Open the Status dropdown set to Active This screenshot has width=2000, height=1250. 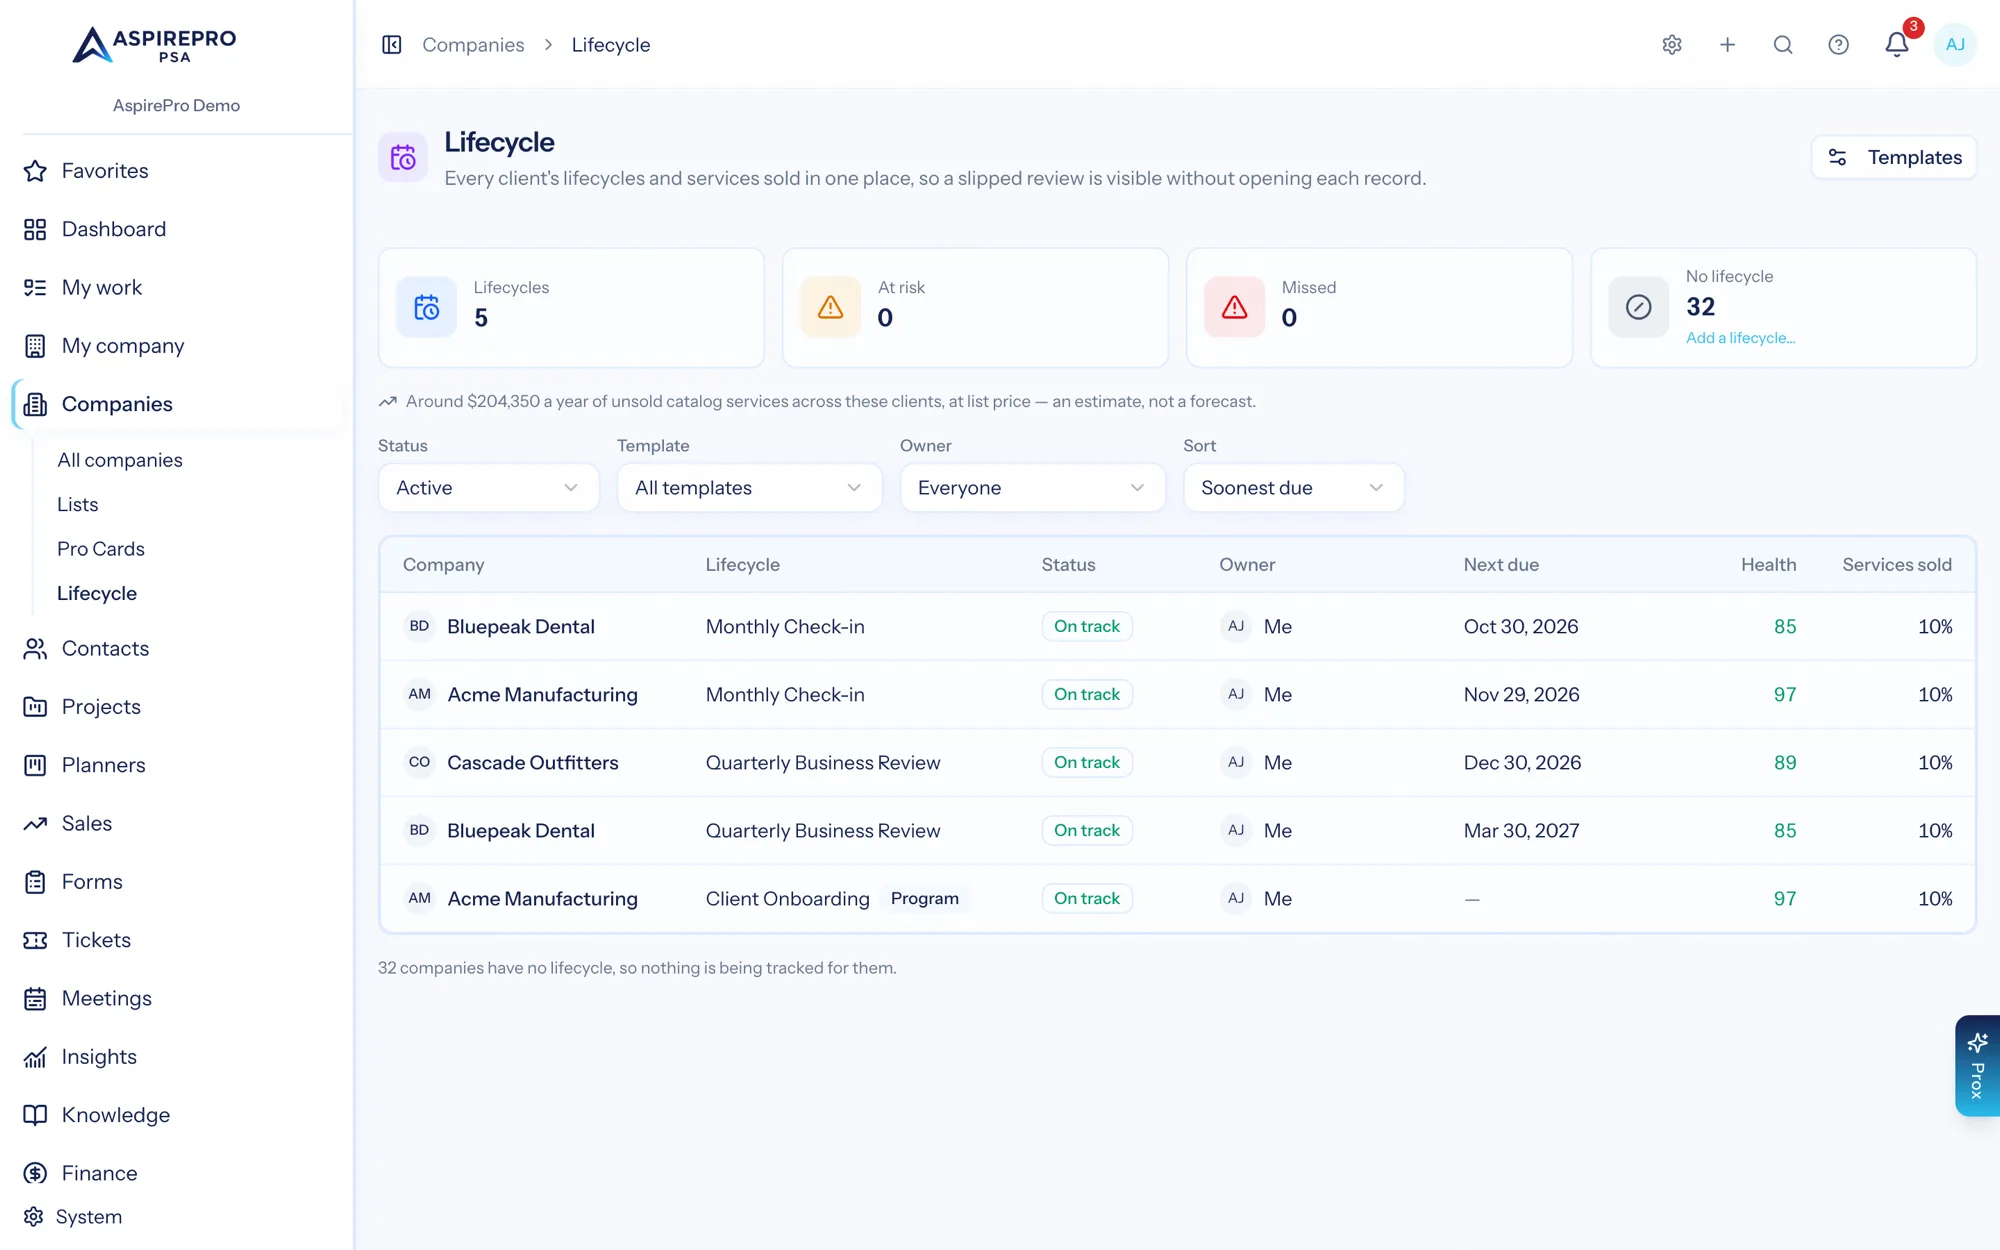(488, 488)
